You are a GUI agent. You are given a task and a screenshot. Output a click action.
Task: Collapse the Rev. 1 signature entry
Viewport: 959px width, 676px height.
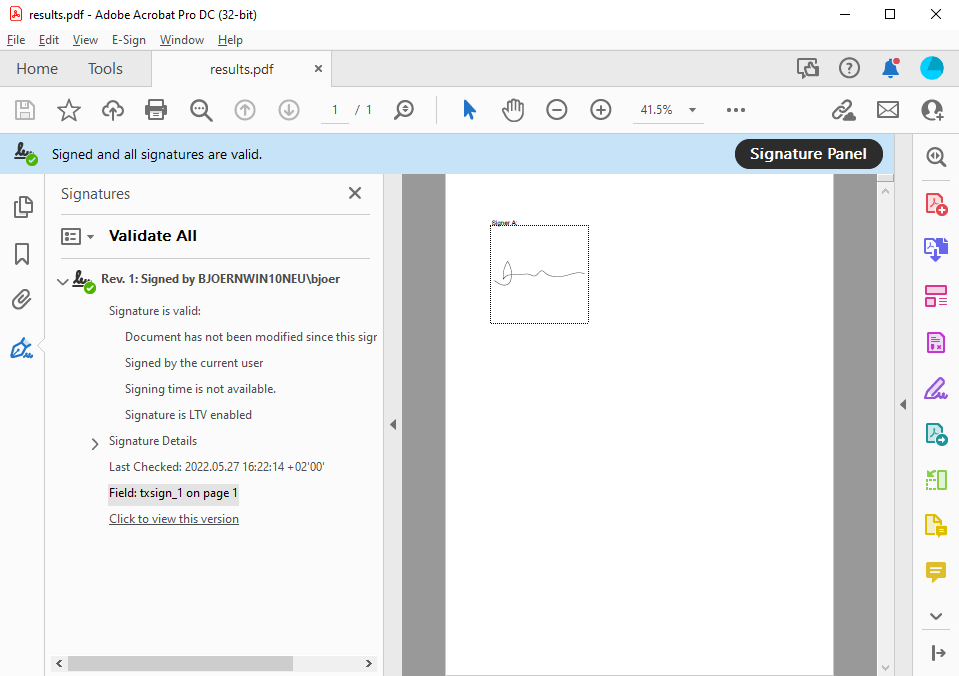click(62, 281)
